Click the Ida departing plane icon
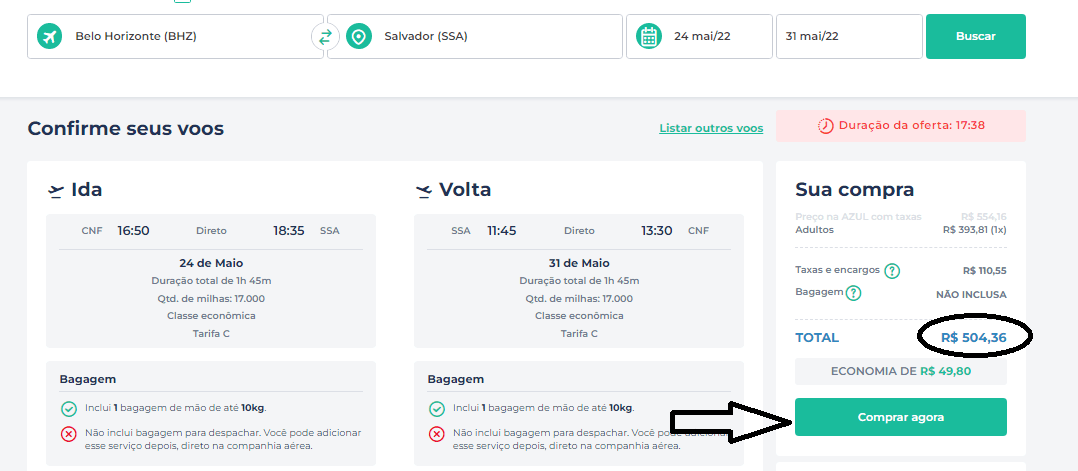Viewport: 1078px width, 471px height. point(56,190)
